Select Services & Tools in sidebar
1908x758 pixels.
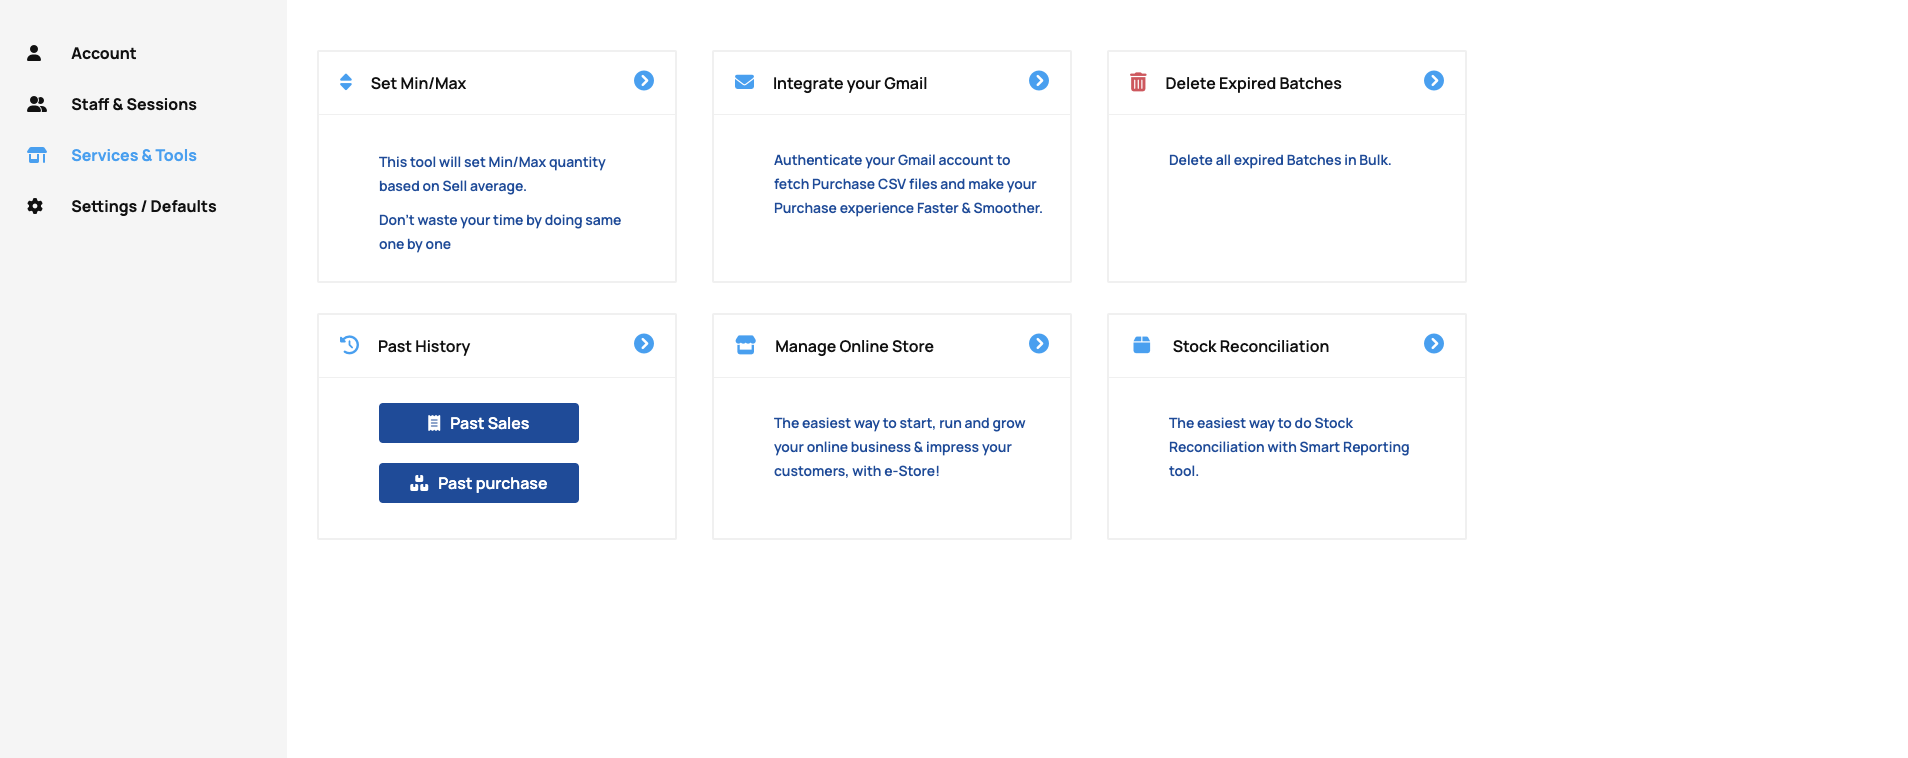tap(133, 155)
